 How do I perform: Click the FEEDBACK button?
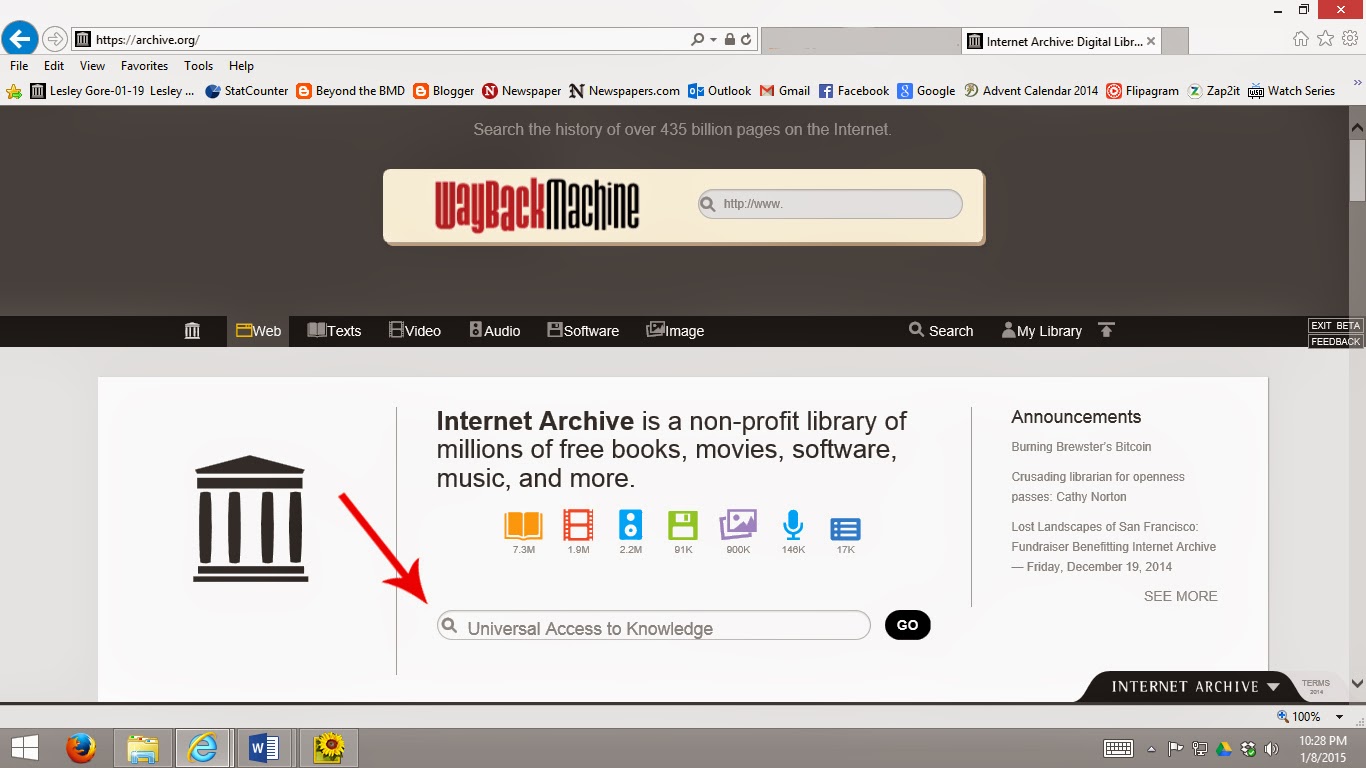click(1335, 341)
